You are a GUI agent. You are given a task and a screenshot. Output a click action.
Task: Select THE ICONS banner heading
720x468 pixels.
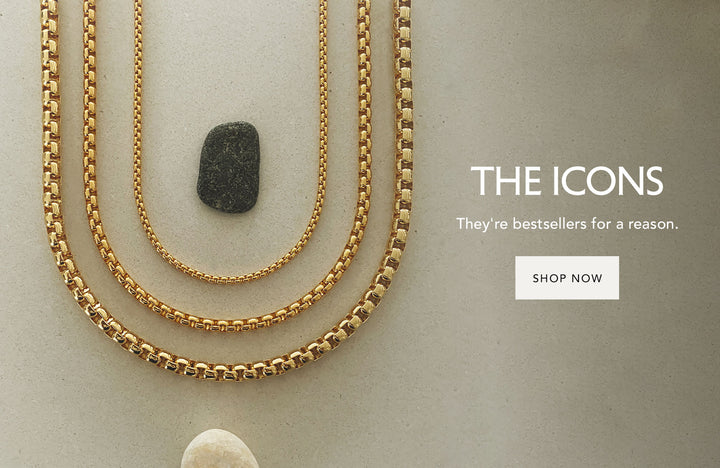click(567, 181)
